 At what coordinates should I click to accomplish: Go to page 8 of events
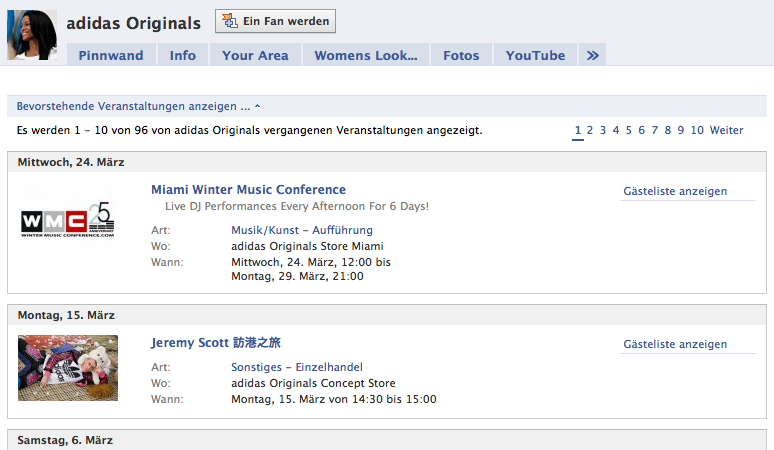click(667, 130)
